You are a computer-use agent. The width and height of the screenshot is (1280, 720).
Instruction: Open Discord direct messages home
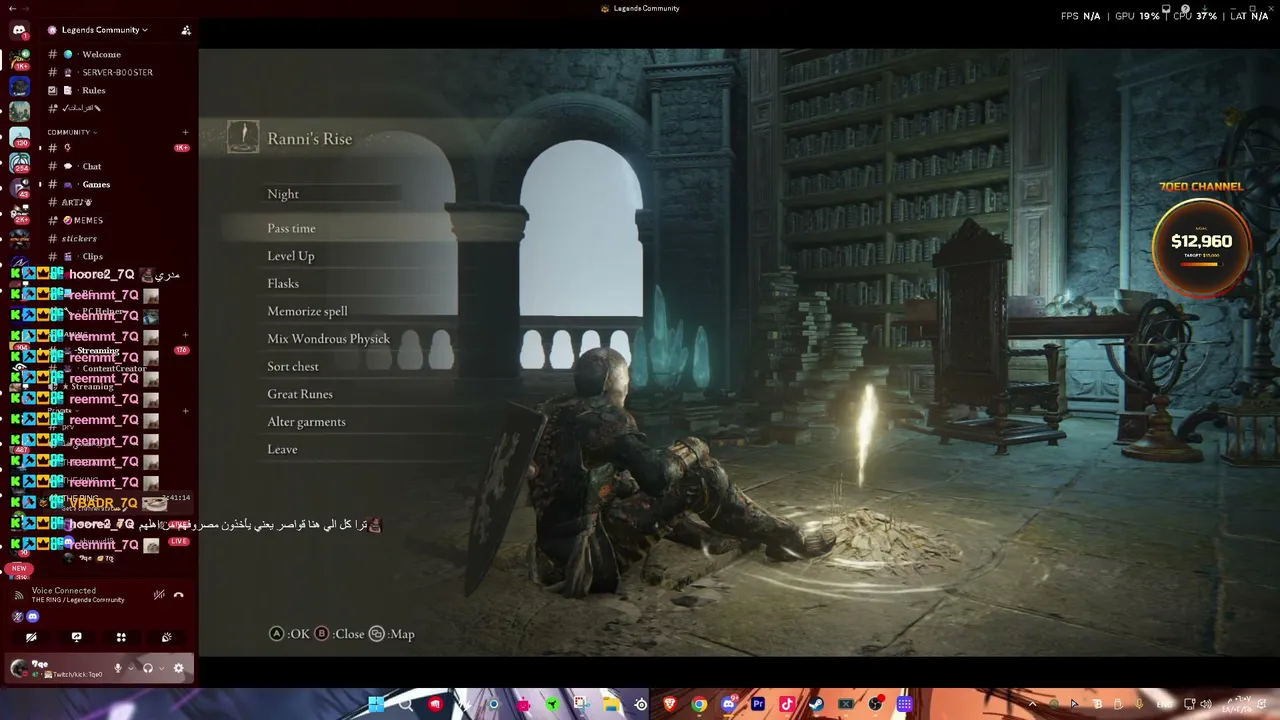click(19, 31)
